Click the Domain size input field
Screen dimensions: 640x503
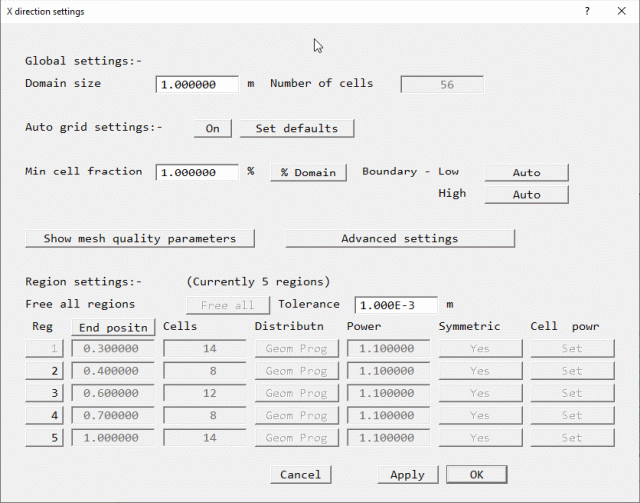point(197,84)
